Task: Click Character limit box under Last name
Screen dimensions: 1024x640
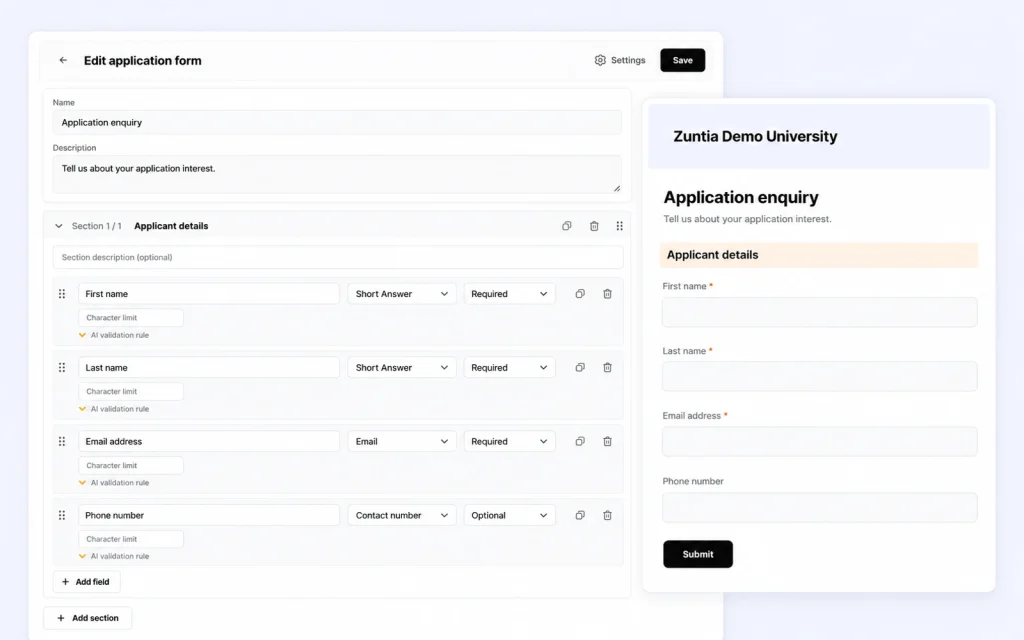Action: tap(131, 391)
